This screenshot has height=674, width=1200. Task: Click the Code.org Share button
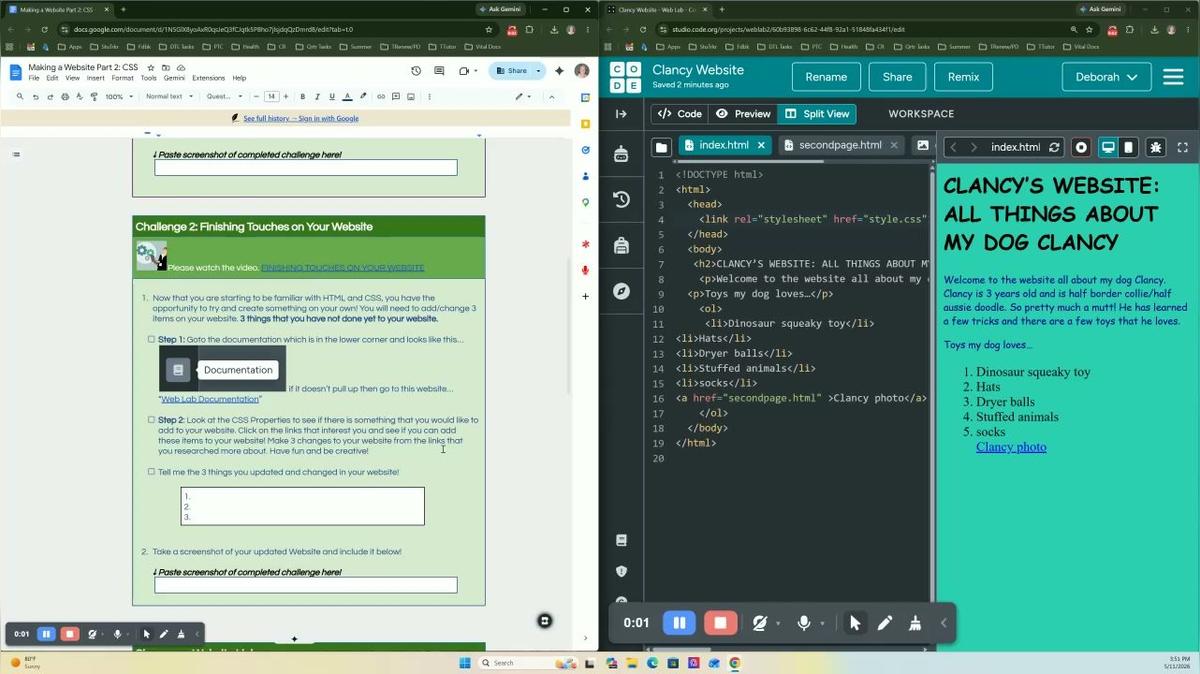coord(897,77)
